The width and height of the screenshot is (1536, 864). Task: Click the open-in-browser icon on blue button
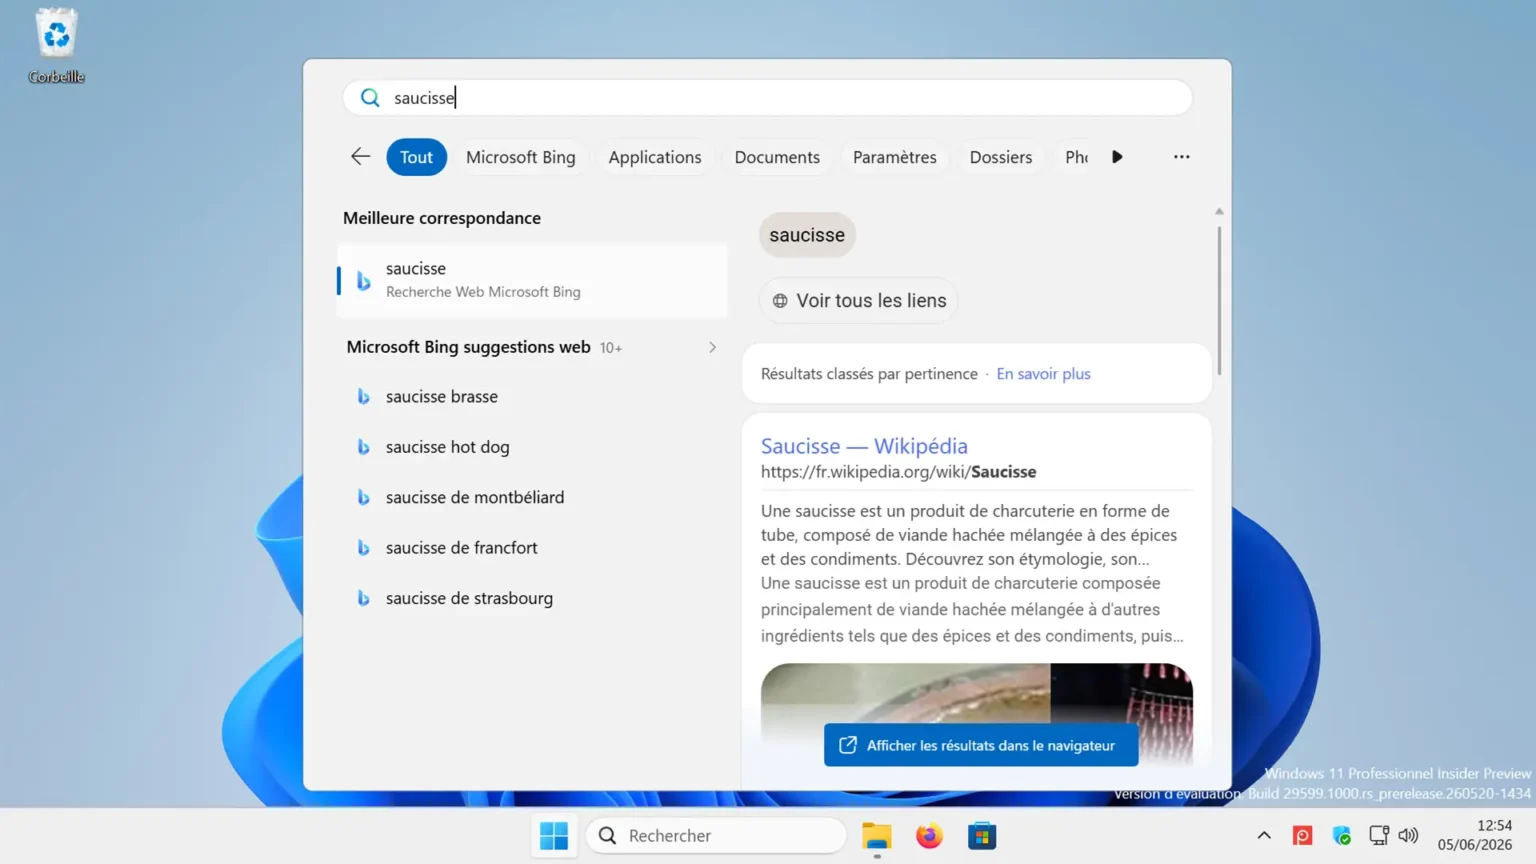tap(848, 745)
